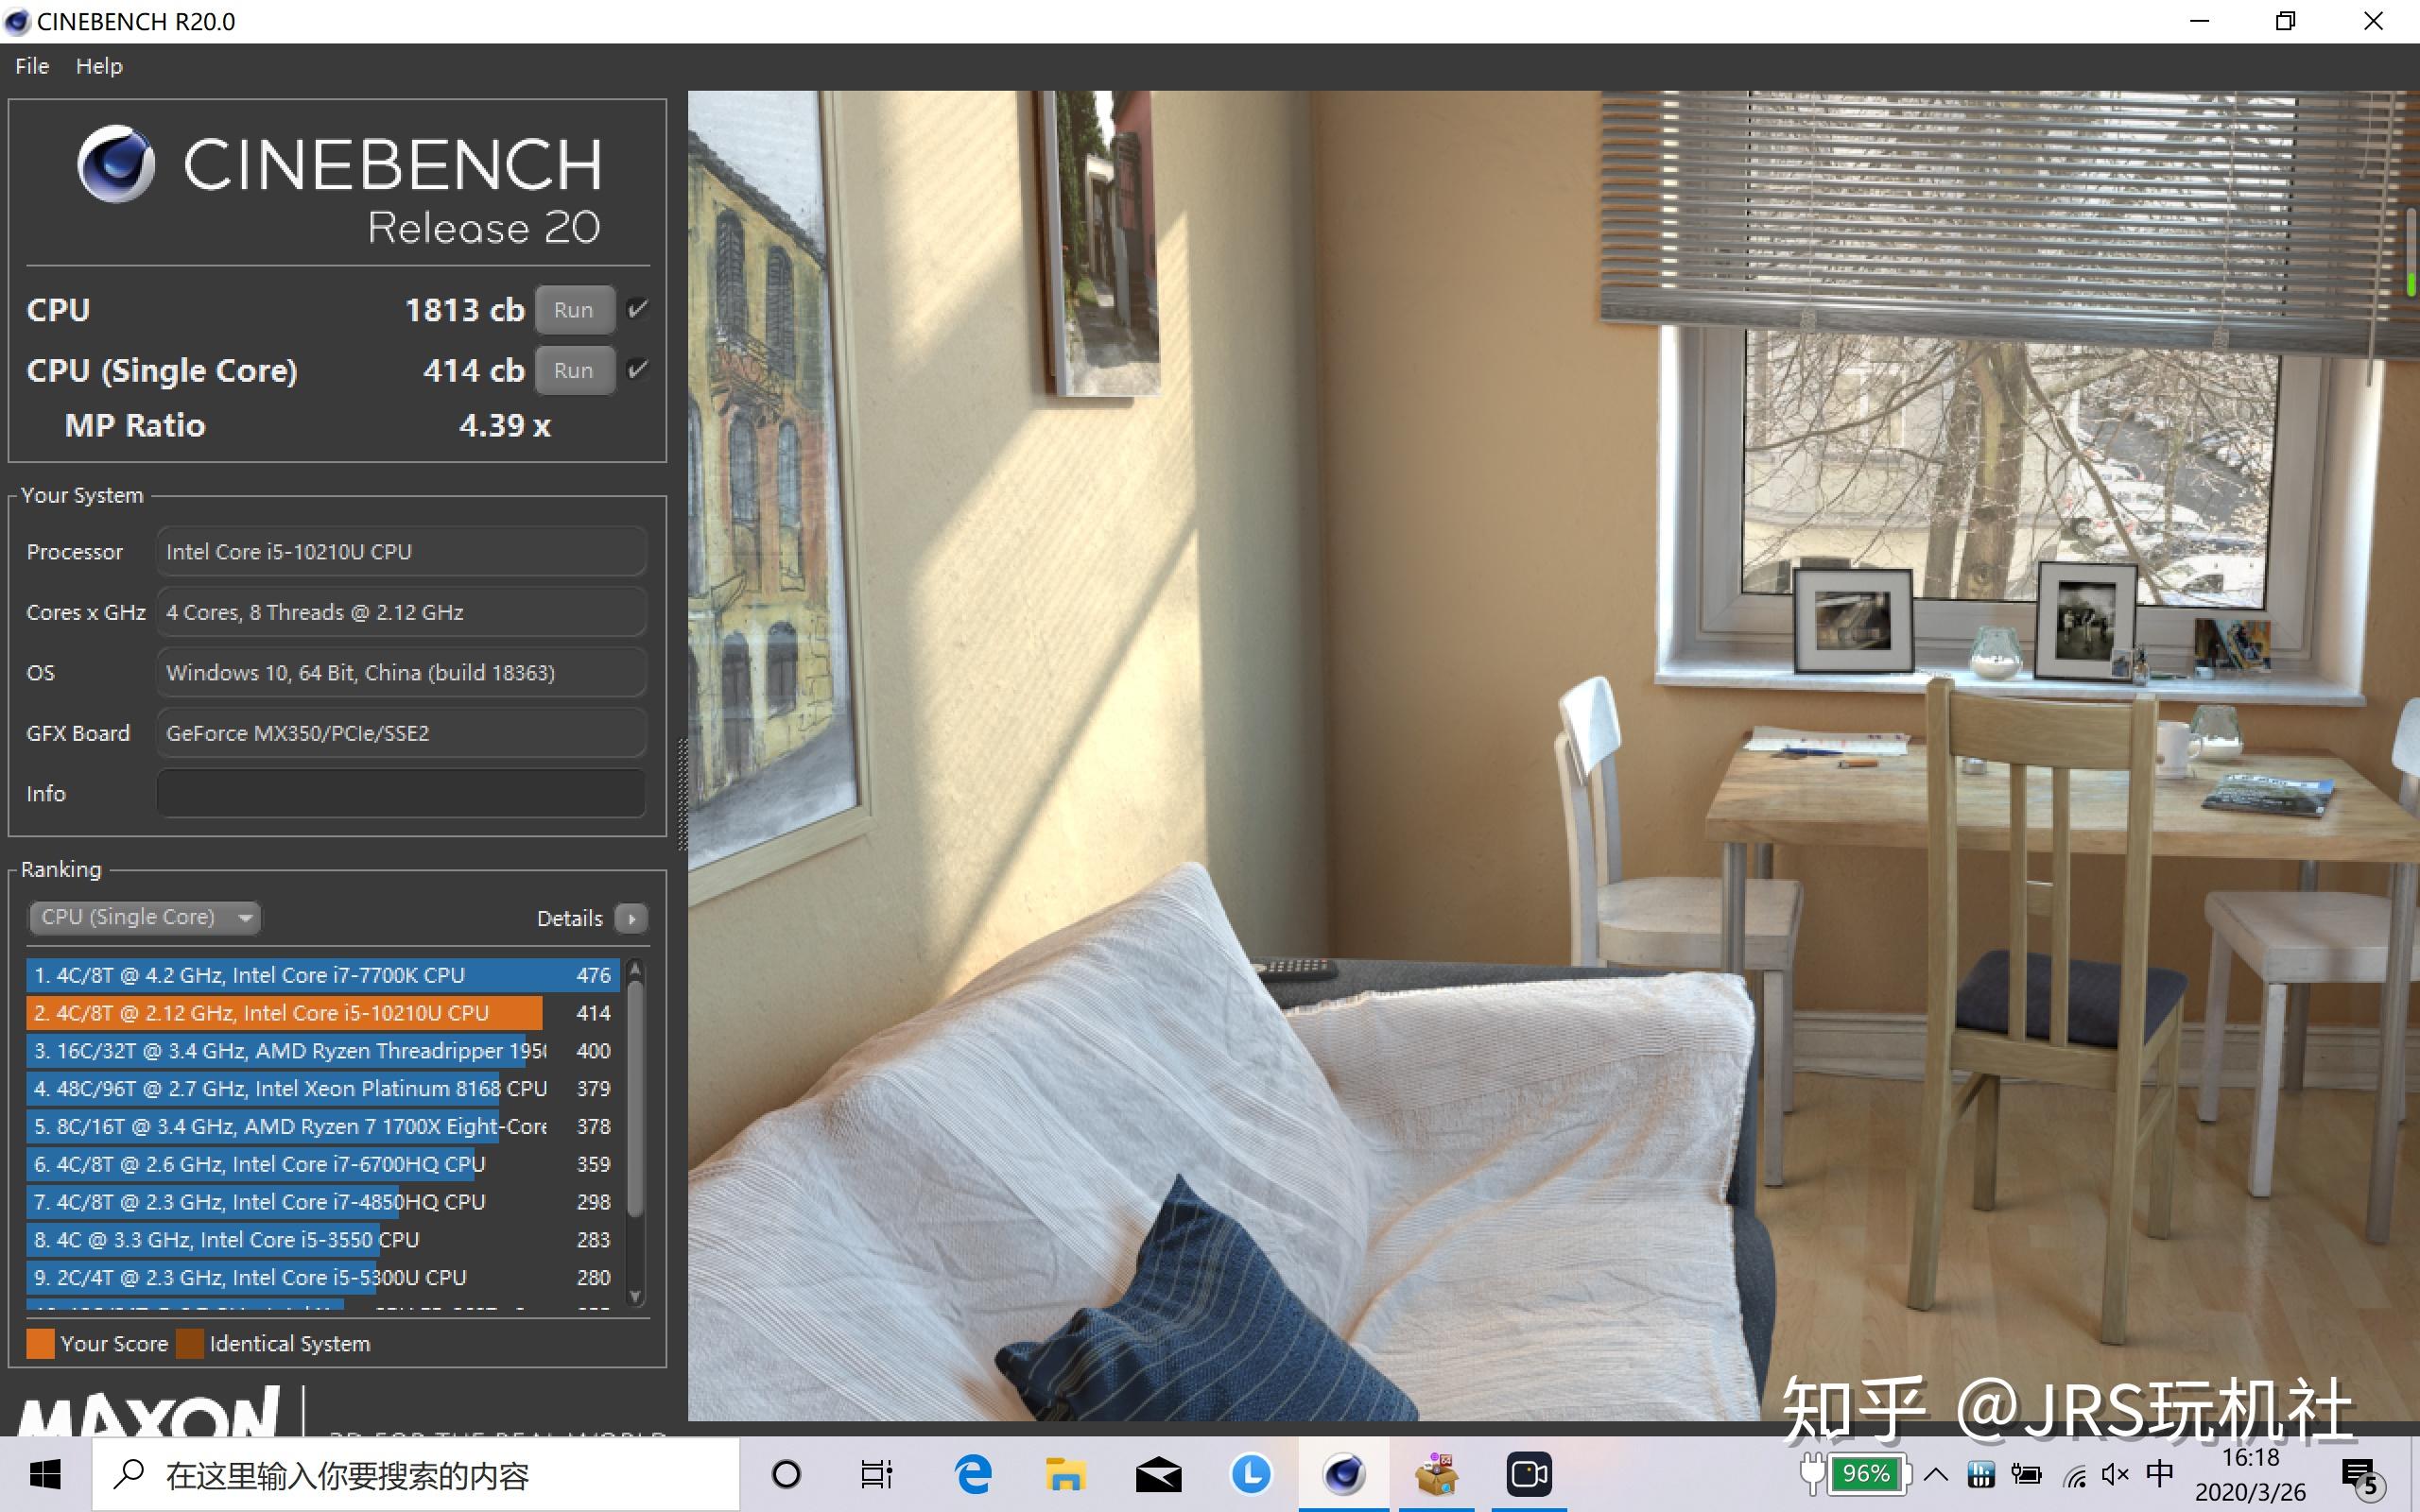Image resolution: width=2420 pixels, height=1512 pixels.
Task: Open the Help menu
Action: (x=99, y=66)
